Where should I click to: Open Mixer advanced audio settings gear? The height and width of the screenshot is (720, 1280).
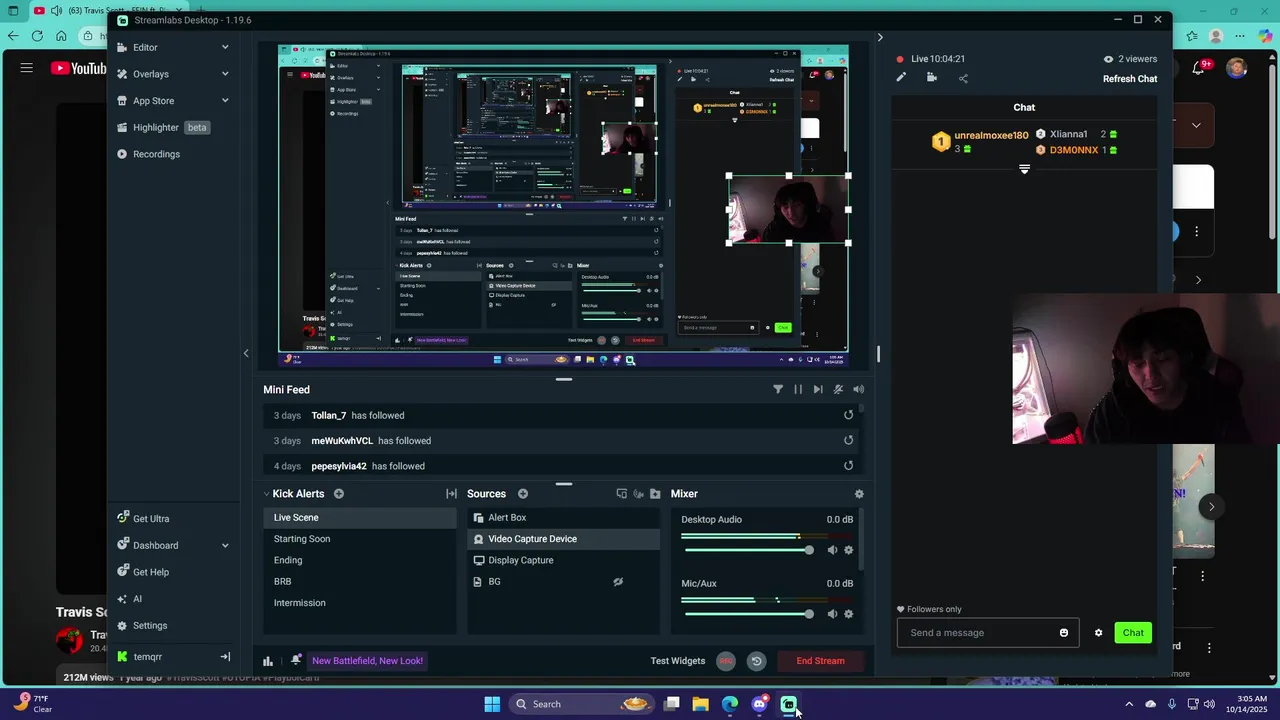pos(859,494)
